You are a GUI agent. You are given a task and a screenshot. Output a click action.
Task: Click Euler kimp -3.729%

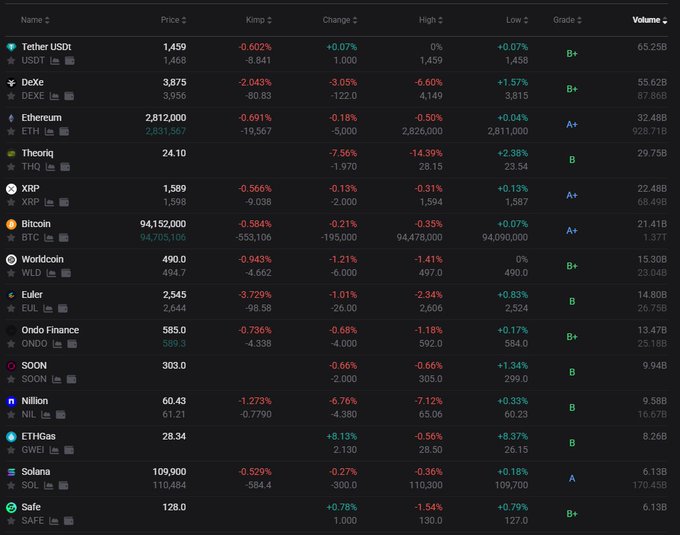[255, 295]
